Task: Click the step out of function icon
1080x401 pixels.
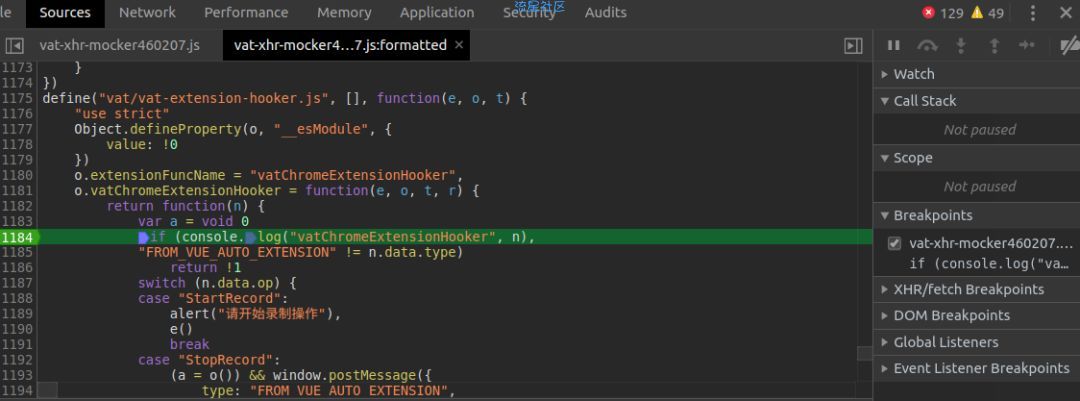Action: 994,45
